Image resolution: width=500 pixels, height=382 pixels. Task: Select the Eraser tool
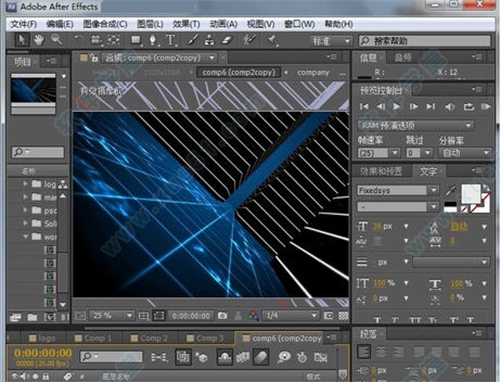click(226, 40)
